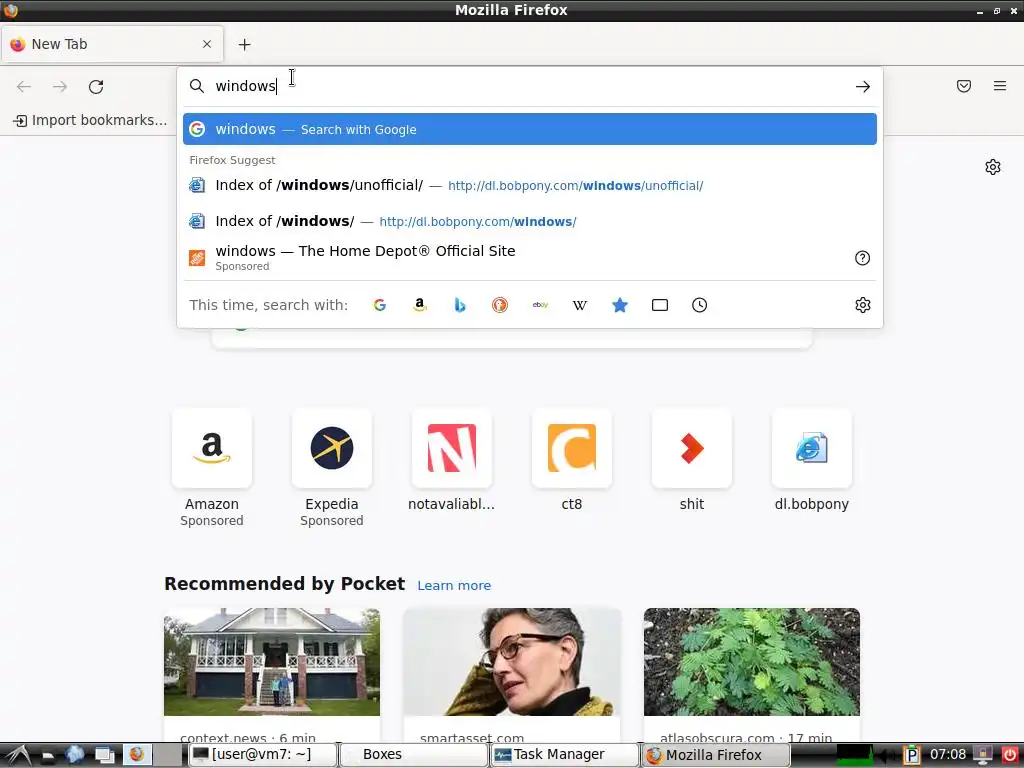Open help icon for sponsored suggestion
Image resolution: width=1024 pixels, height=768 pixels.
862,258
